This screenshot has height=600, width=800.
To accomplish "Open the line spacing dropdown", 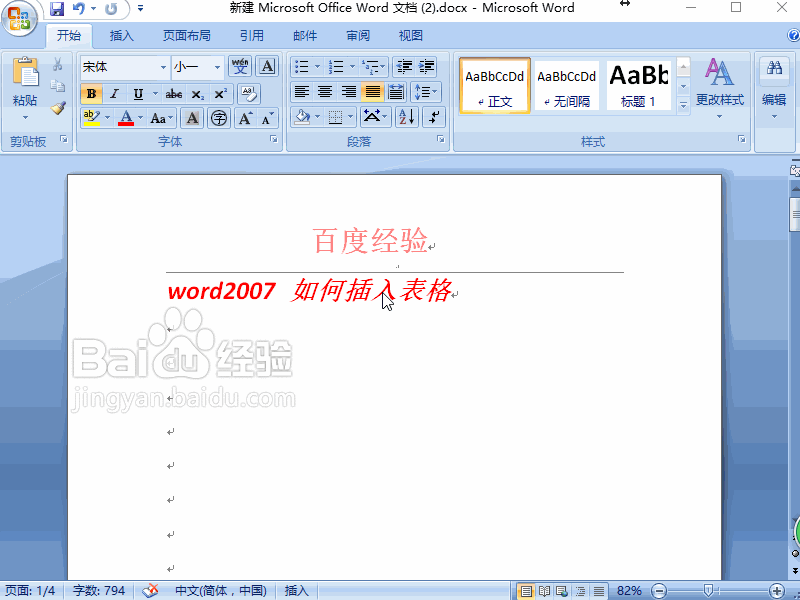I will (426, 92).
